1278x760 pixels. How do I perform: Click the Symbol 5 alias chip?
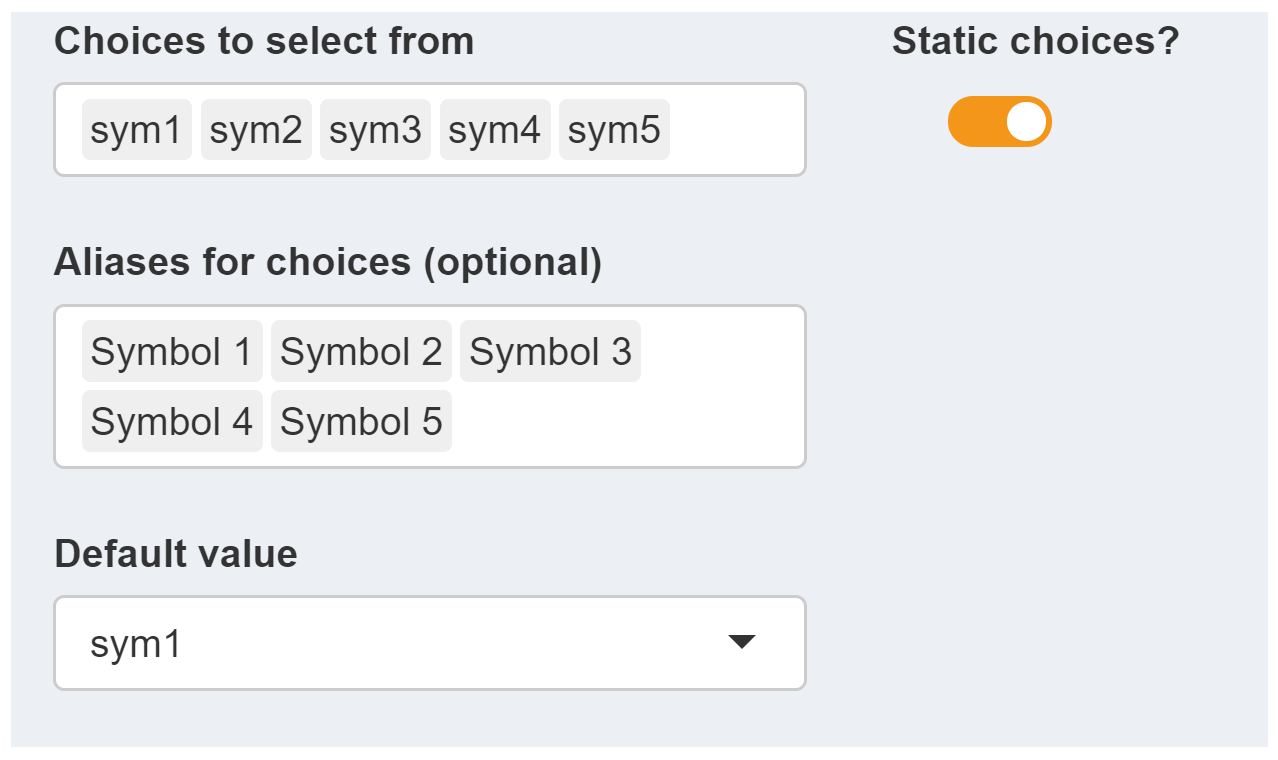(x=361, y=421)
